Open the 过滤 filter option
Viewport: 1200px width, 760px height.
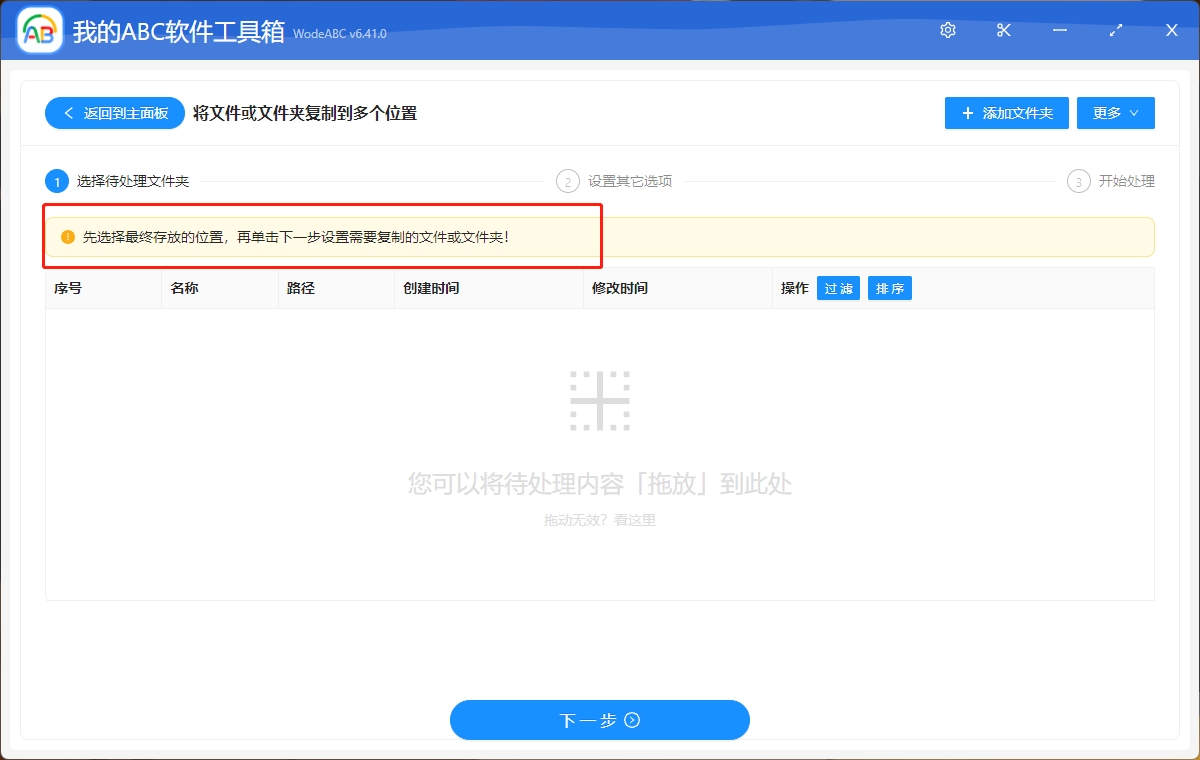pos(838,288)
